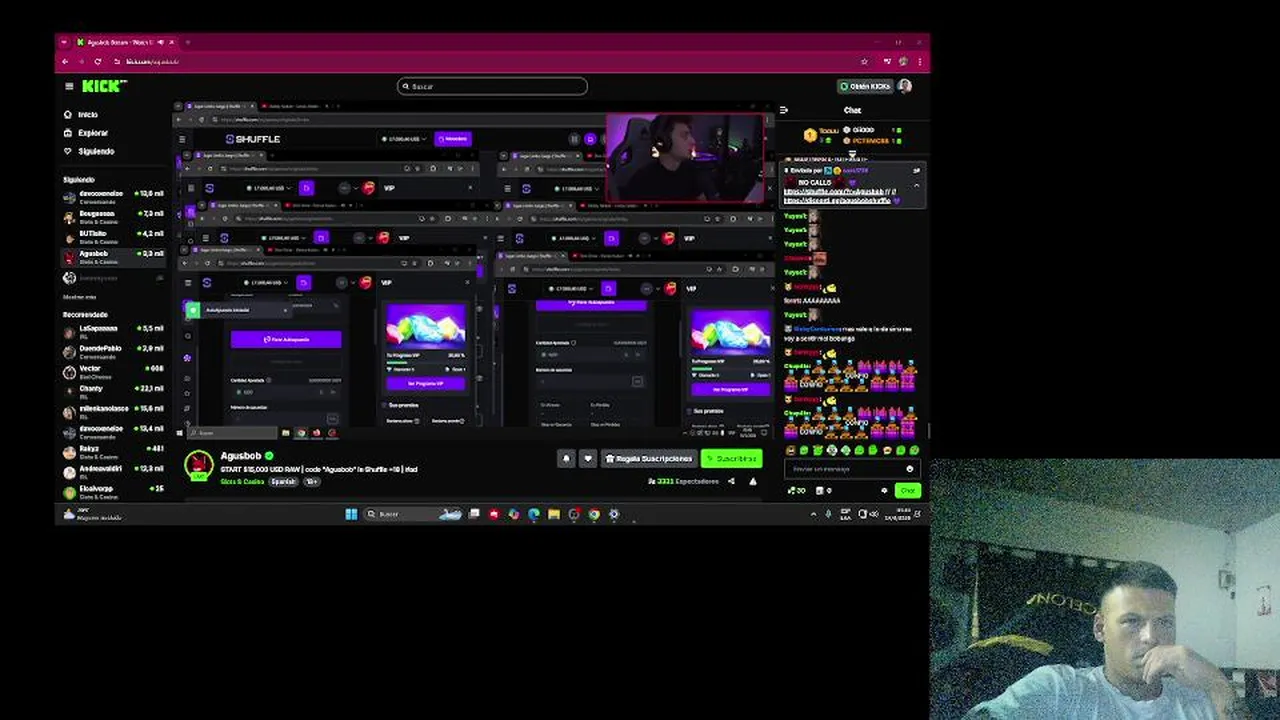The image size is (1280, 720).
Task: Open the discord link in the pinned message
Action: [x=837, y=200]
